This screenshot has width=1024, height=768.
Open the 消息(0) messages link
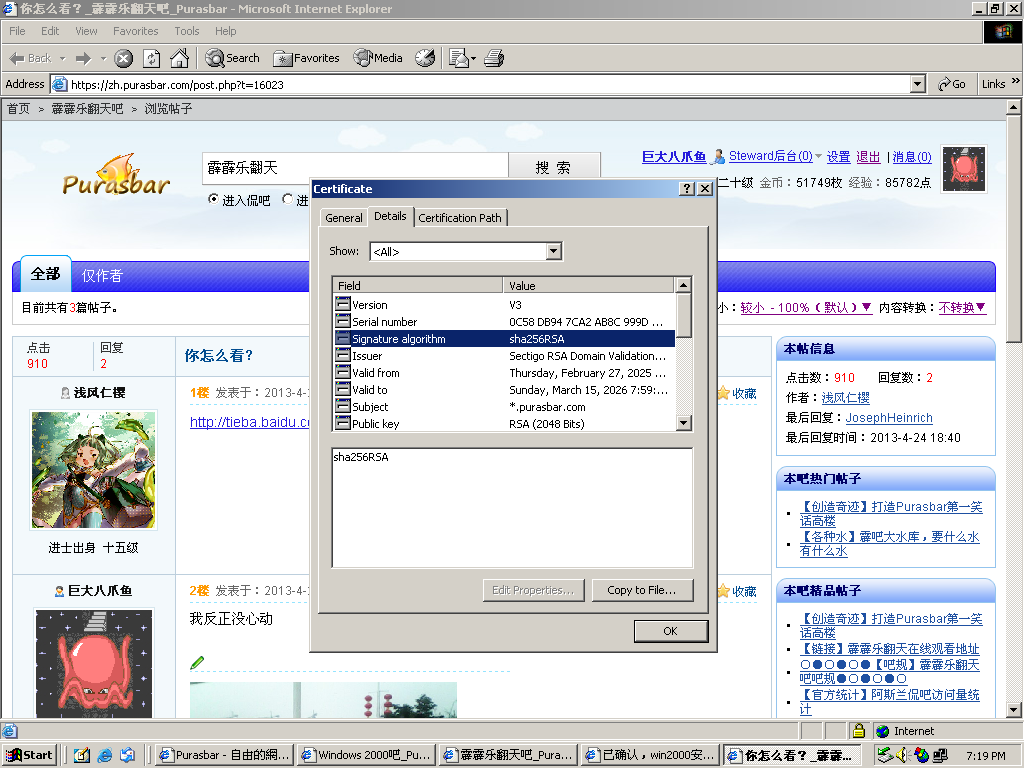[912, 157]
